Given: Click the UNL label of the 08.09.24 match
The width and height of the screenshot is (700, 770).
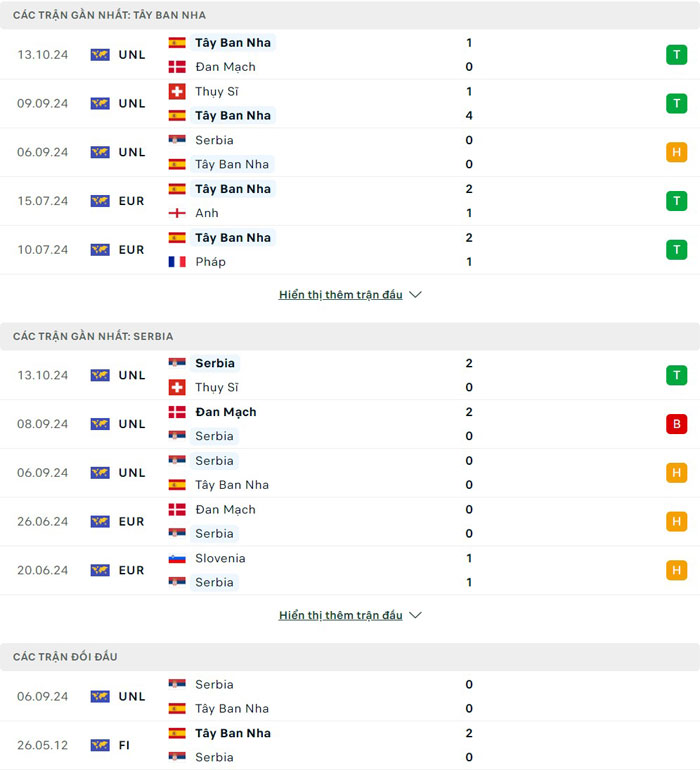Looking at the screenshot, I should click(x=131, y=424).
